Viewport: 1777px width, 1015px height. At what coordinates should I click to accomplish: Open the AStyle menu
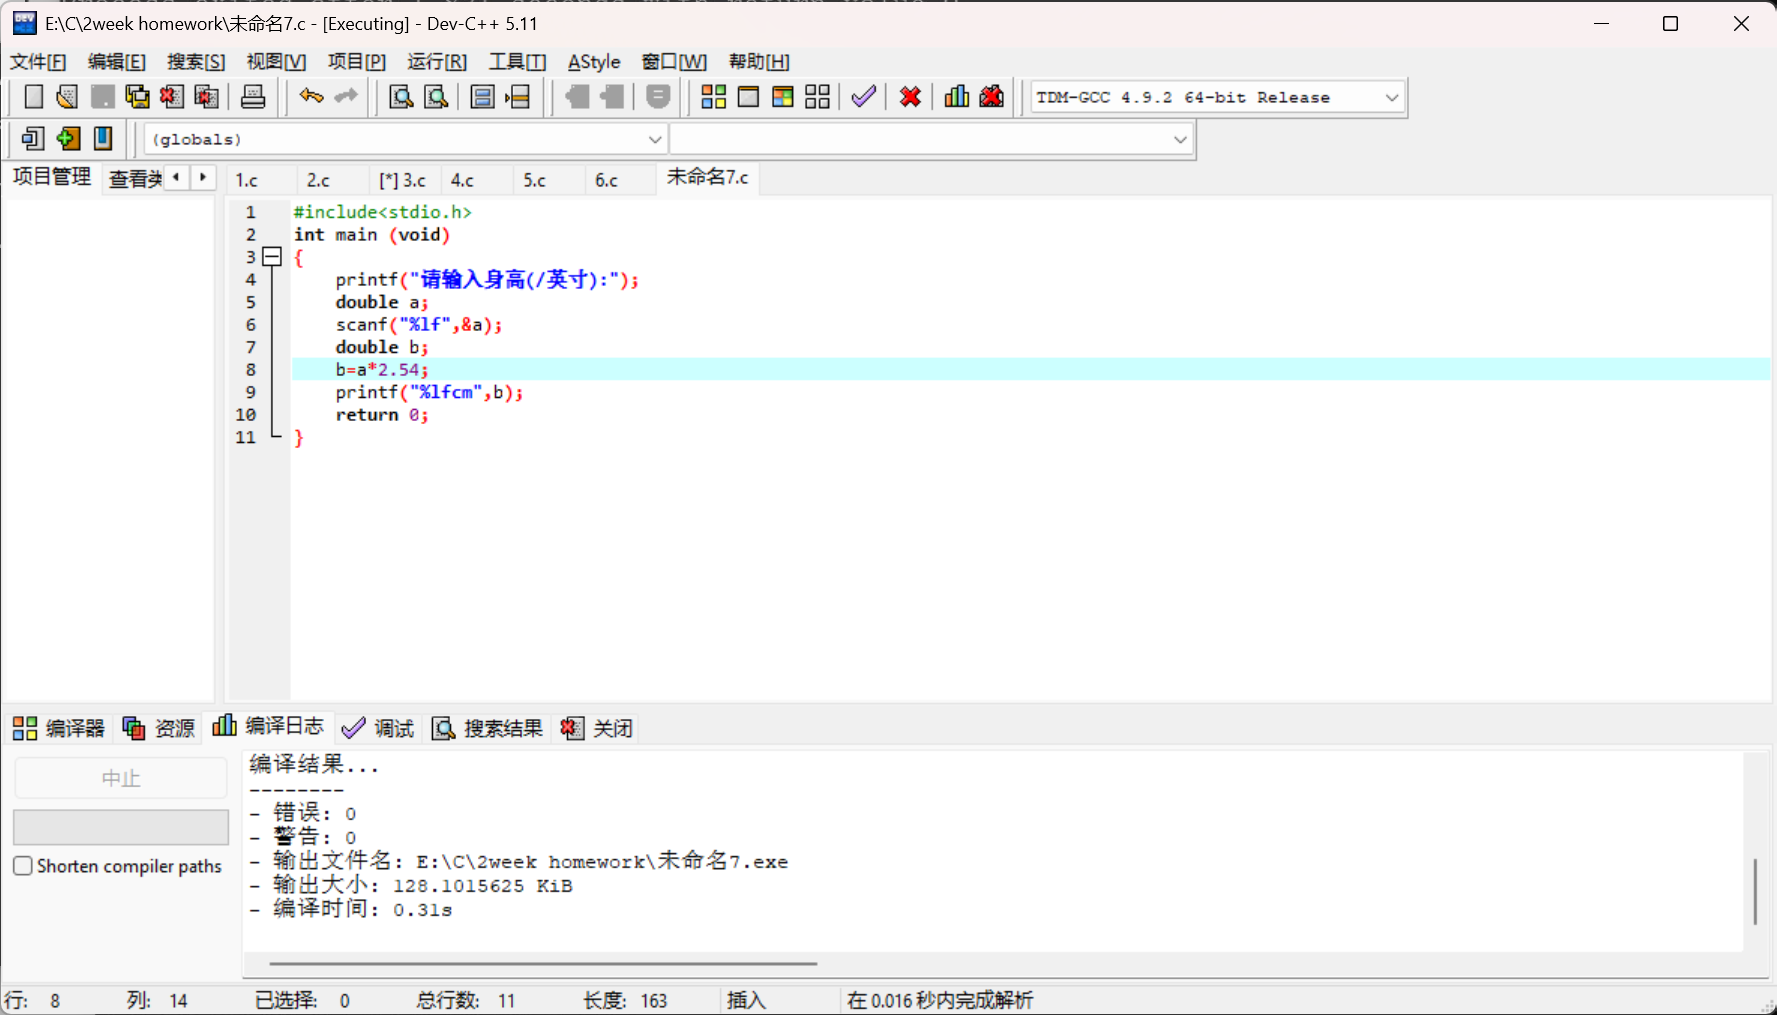pyautogui.click(x=594, y=62)
